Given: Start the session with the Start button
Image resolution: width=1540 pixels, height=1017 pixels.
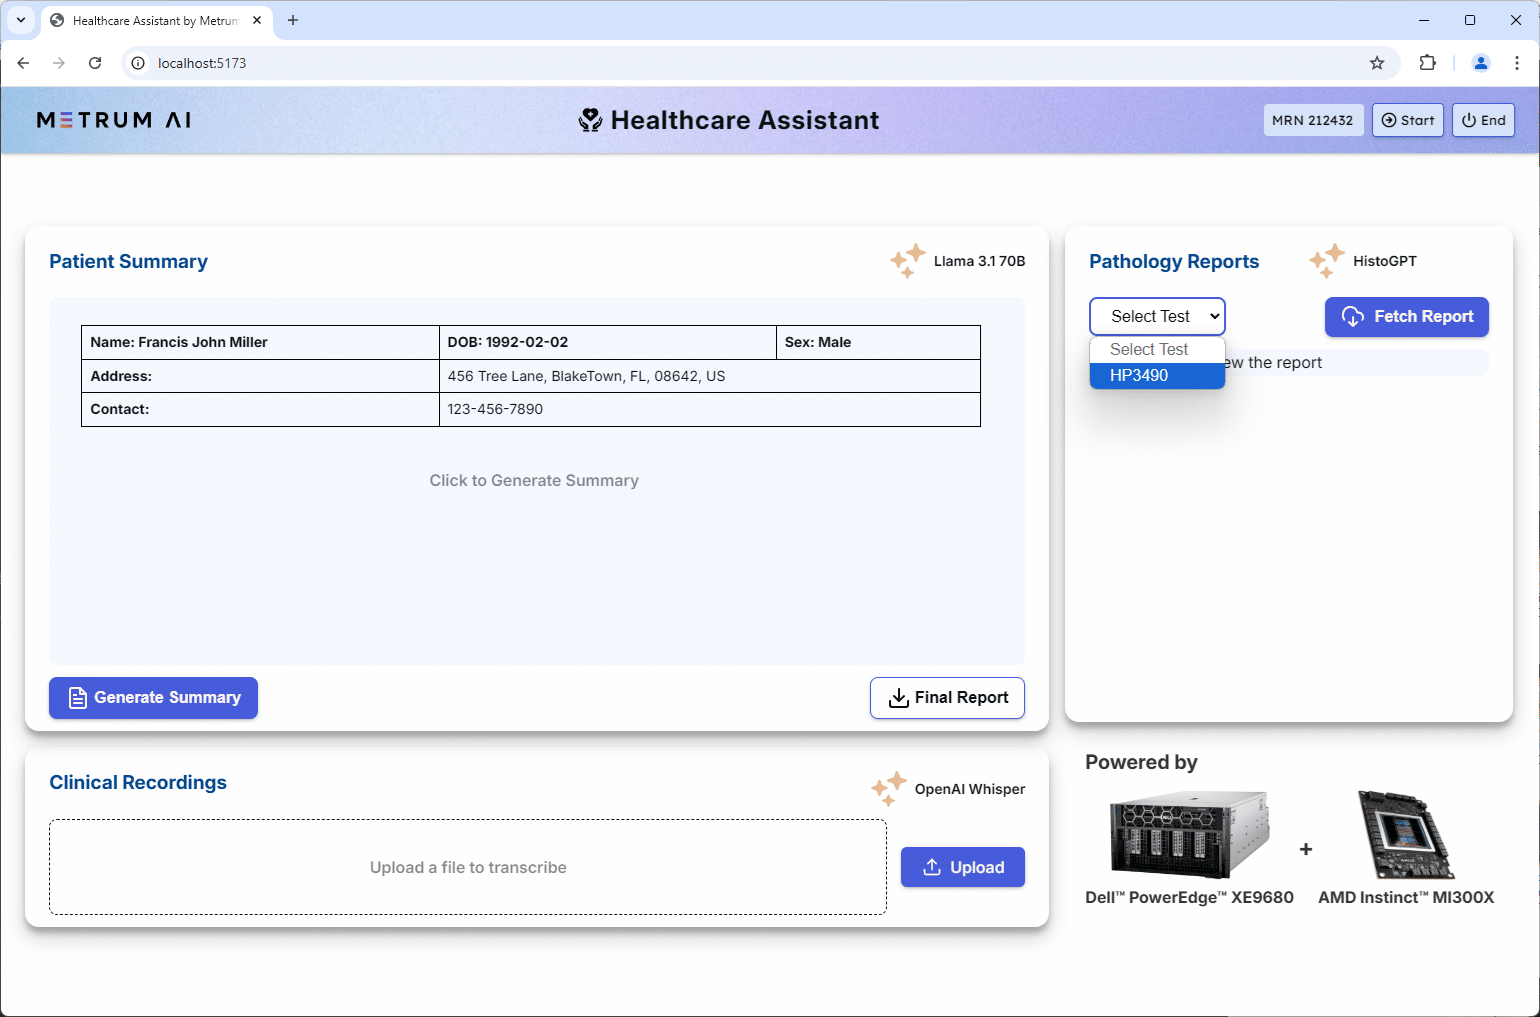Looking at the screenshot, I should 1408,120.
